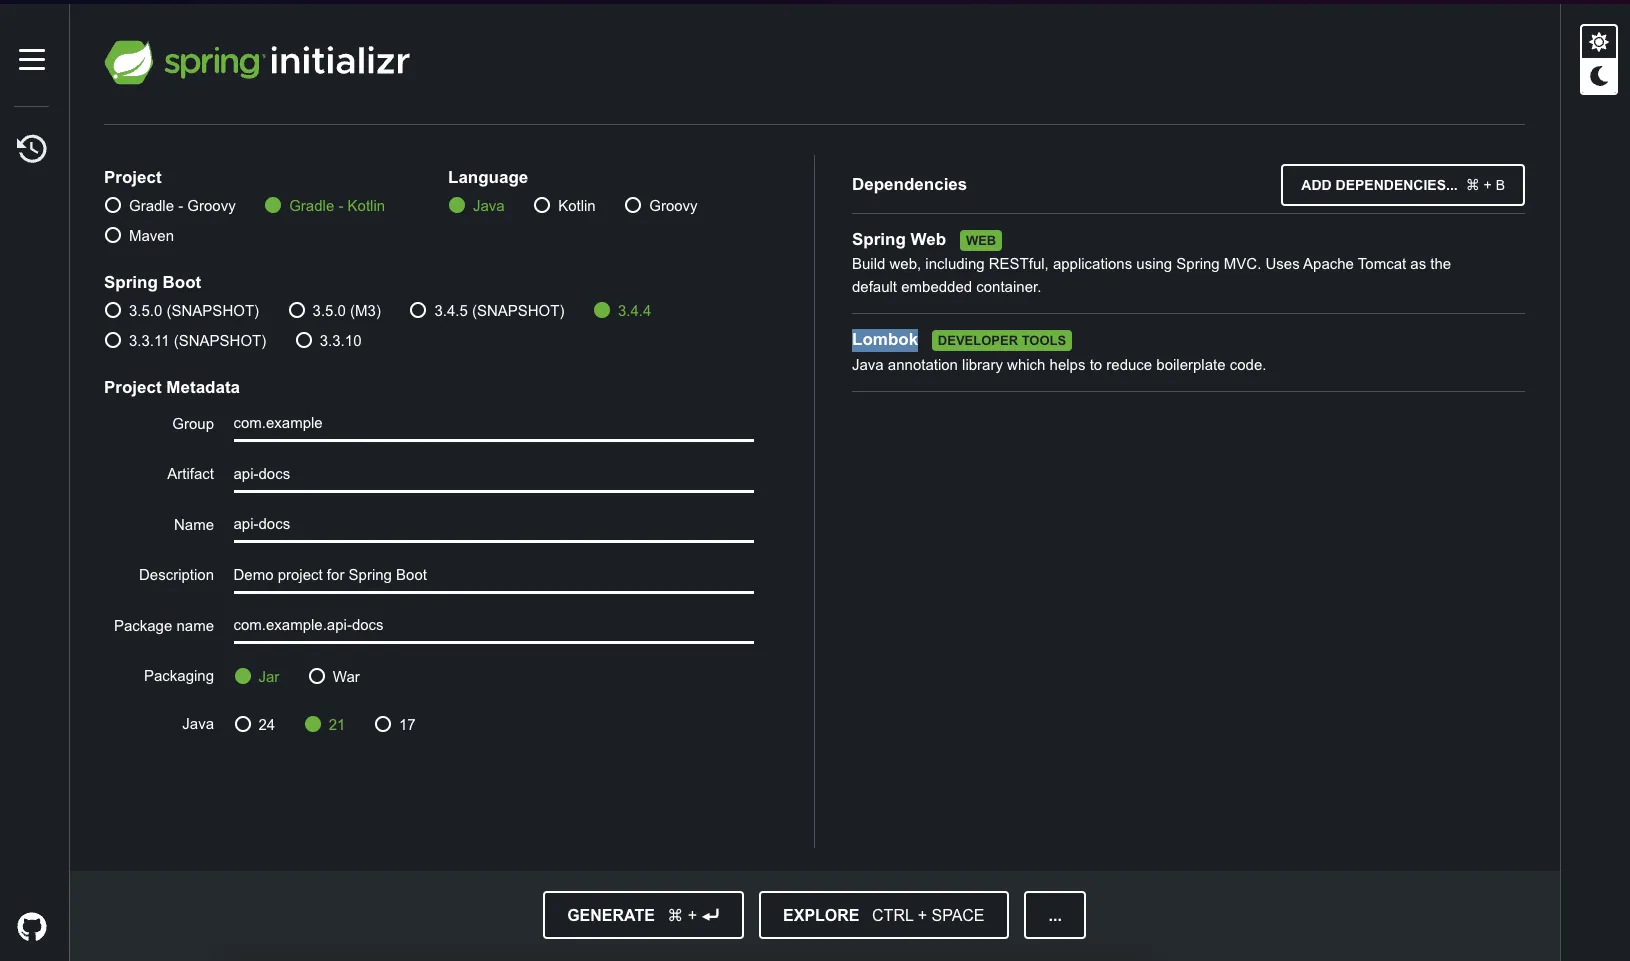Select Spring Boot 3.3.11 (SNAPSHOT)
This screenshot has width=1630, height=961.
[x=186, y=341]
